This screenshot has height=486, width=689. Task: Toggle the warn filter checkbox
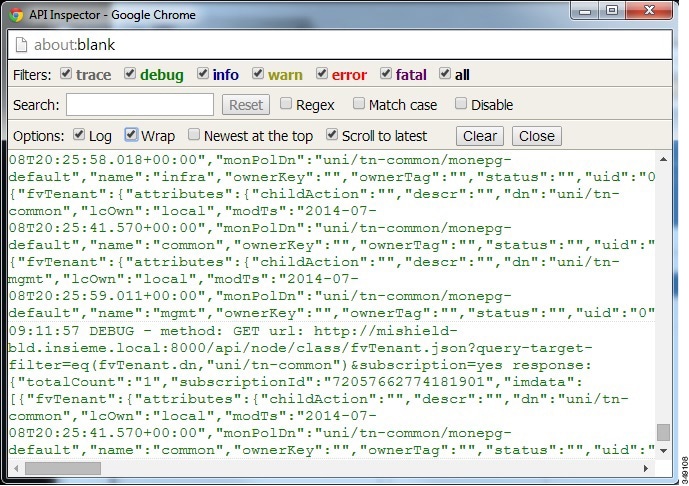[x=258, y=73]
